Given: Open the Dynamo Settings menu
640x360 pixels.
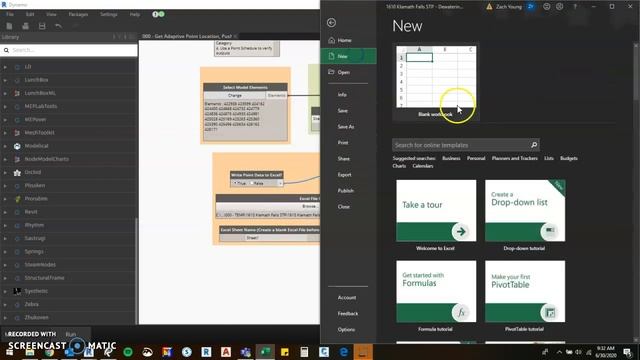Looking at the screenshot, I should pyautogui.click(x=109, y=14).
